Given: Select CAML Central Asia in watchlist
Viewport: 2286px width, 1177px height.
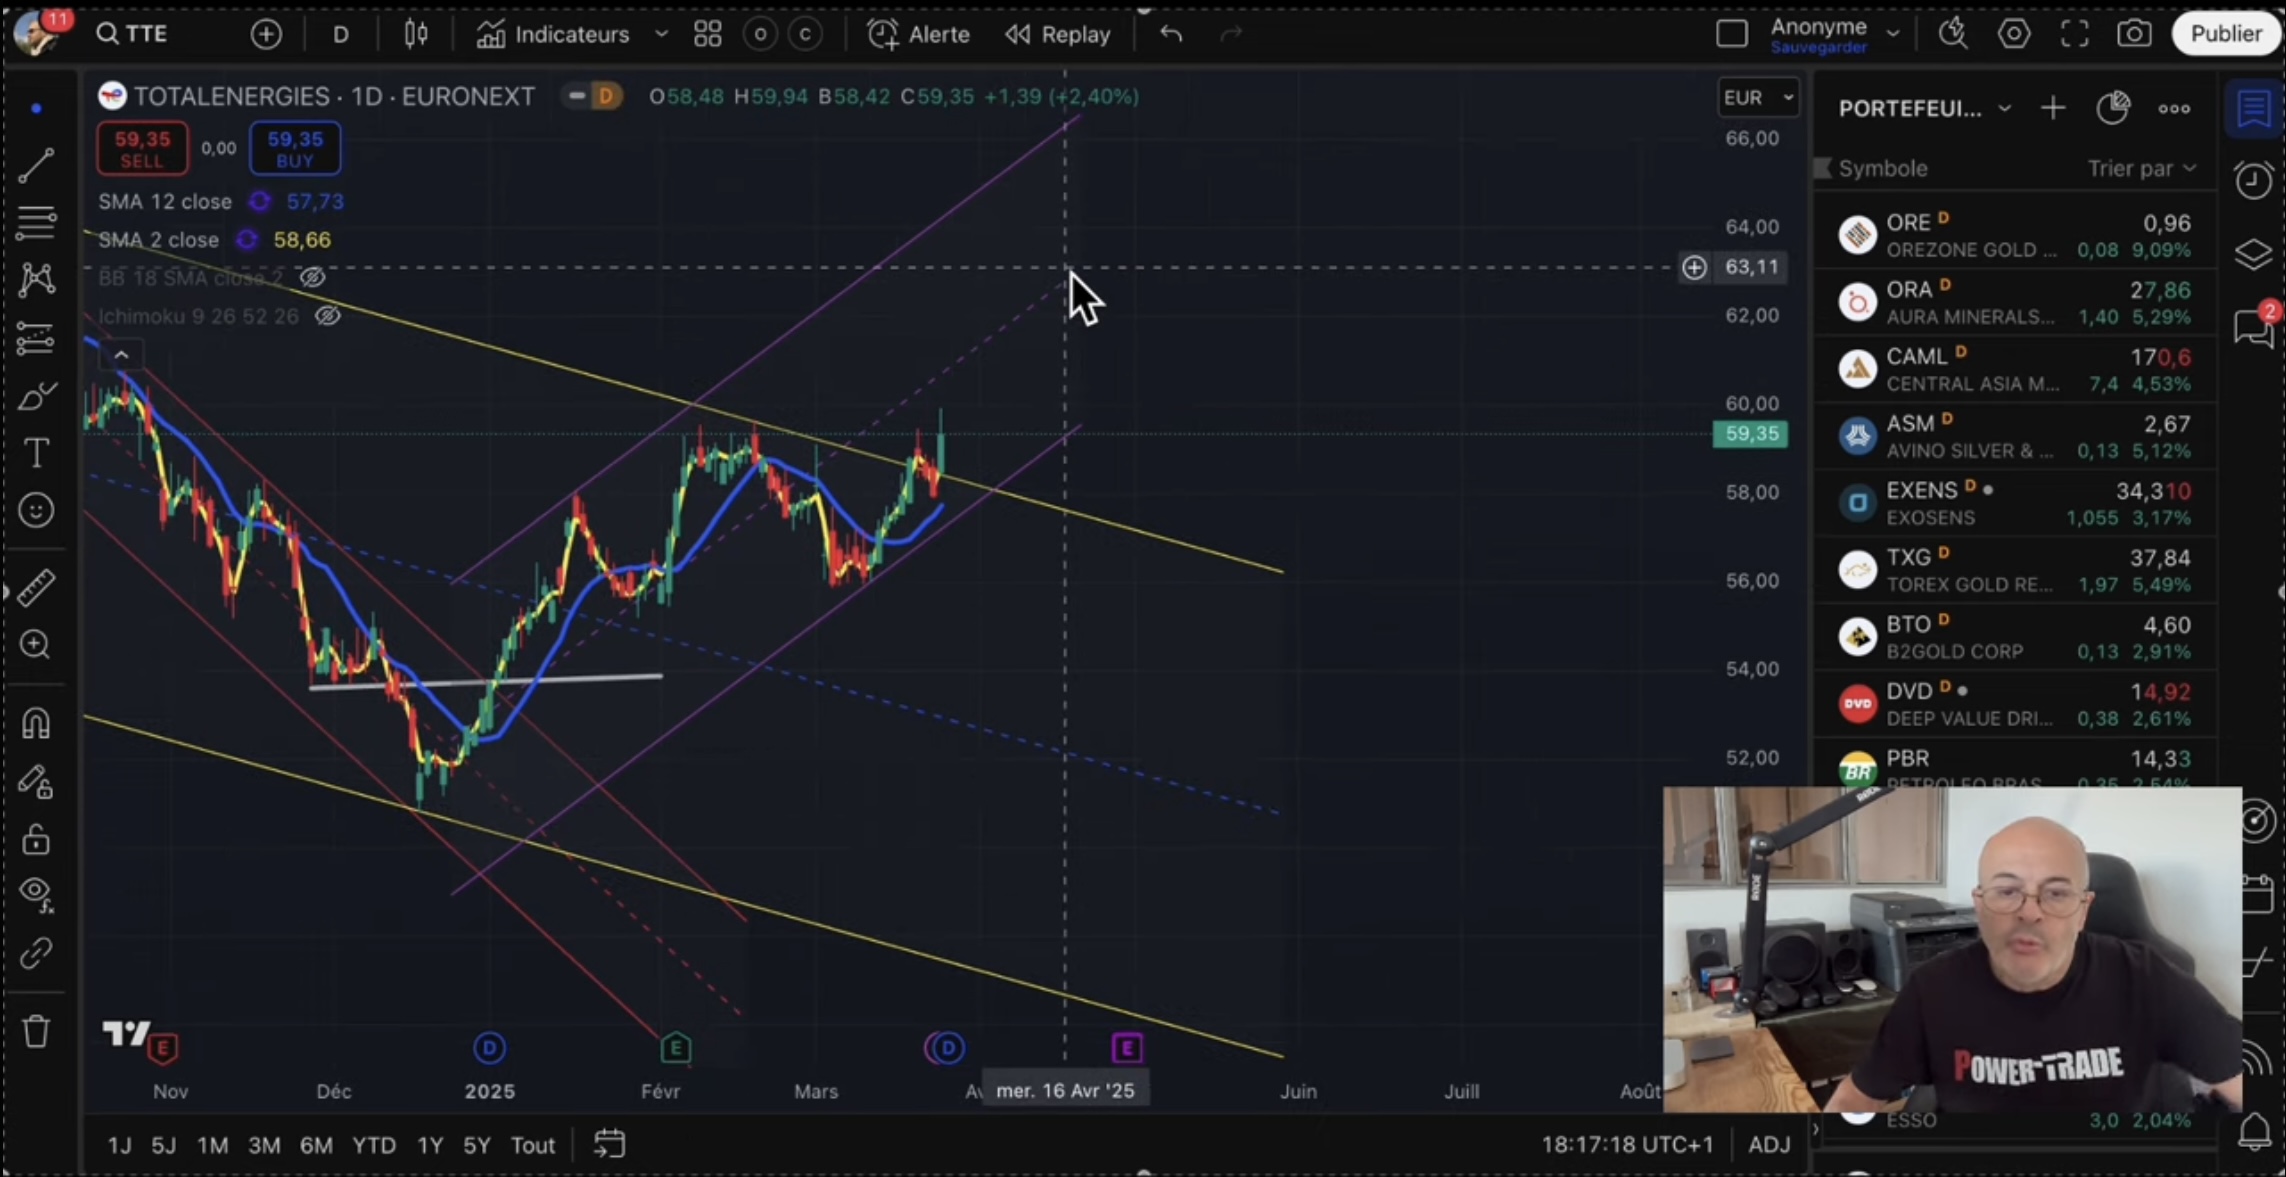Looking at the screenshot, I should click(2015, 369).
